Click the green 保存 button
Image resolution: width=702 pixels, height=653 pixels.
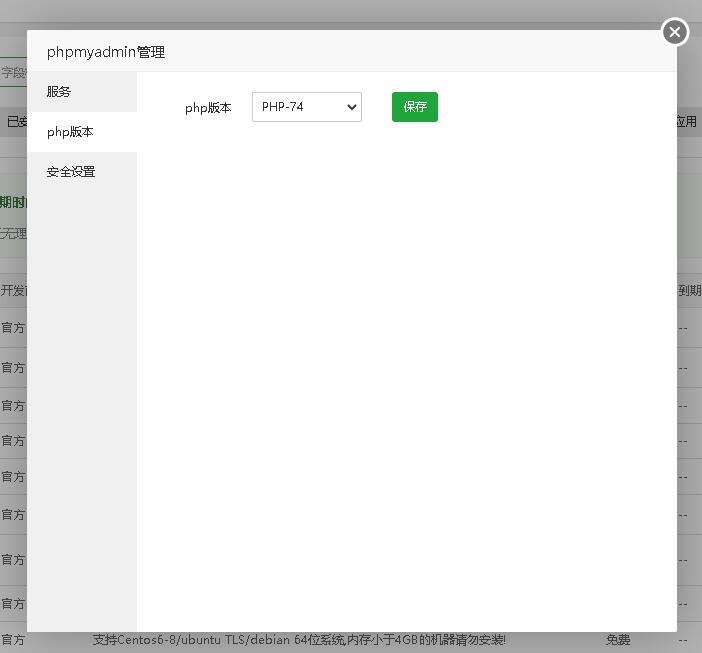pyautogui.click(x=415, y=107)
